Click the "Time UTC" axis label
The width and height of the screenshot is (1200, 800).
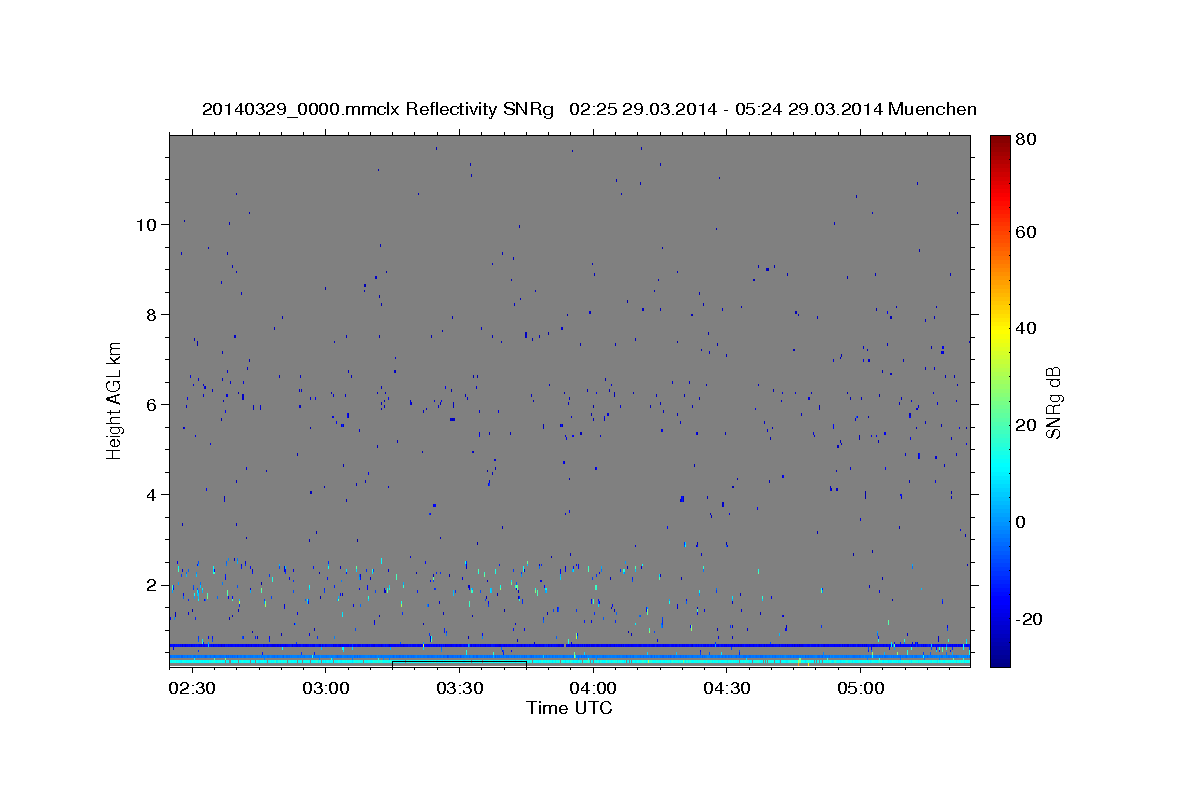(570, 708)
